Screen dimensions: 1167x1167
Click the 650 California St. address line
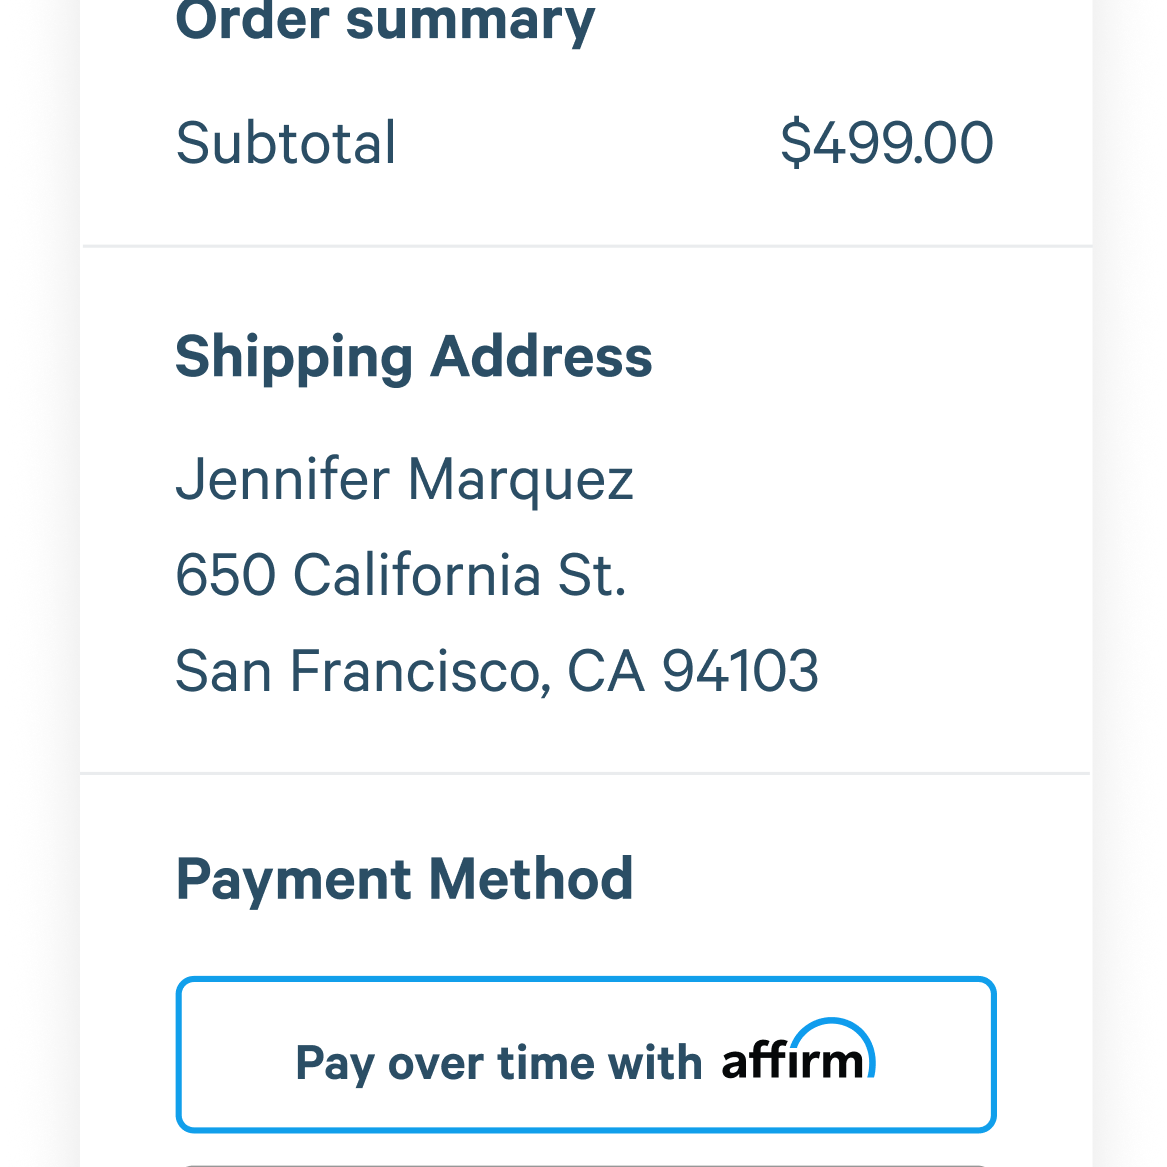400,575
